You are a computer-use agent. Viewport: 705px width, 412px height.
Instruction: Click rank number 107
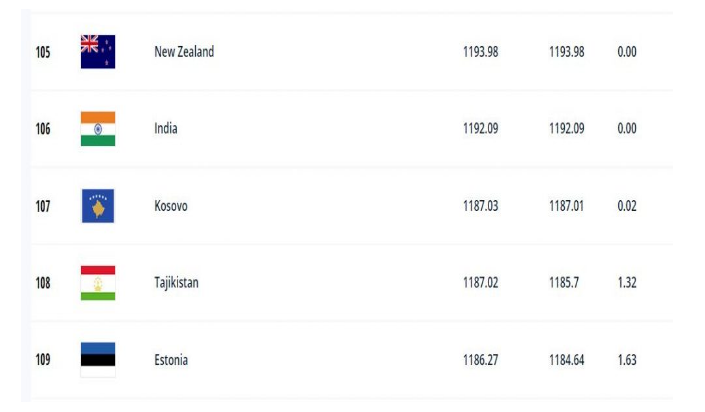click(x=43, y=206)
